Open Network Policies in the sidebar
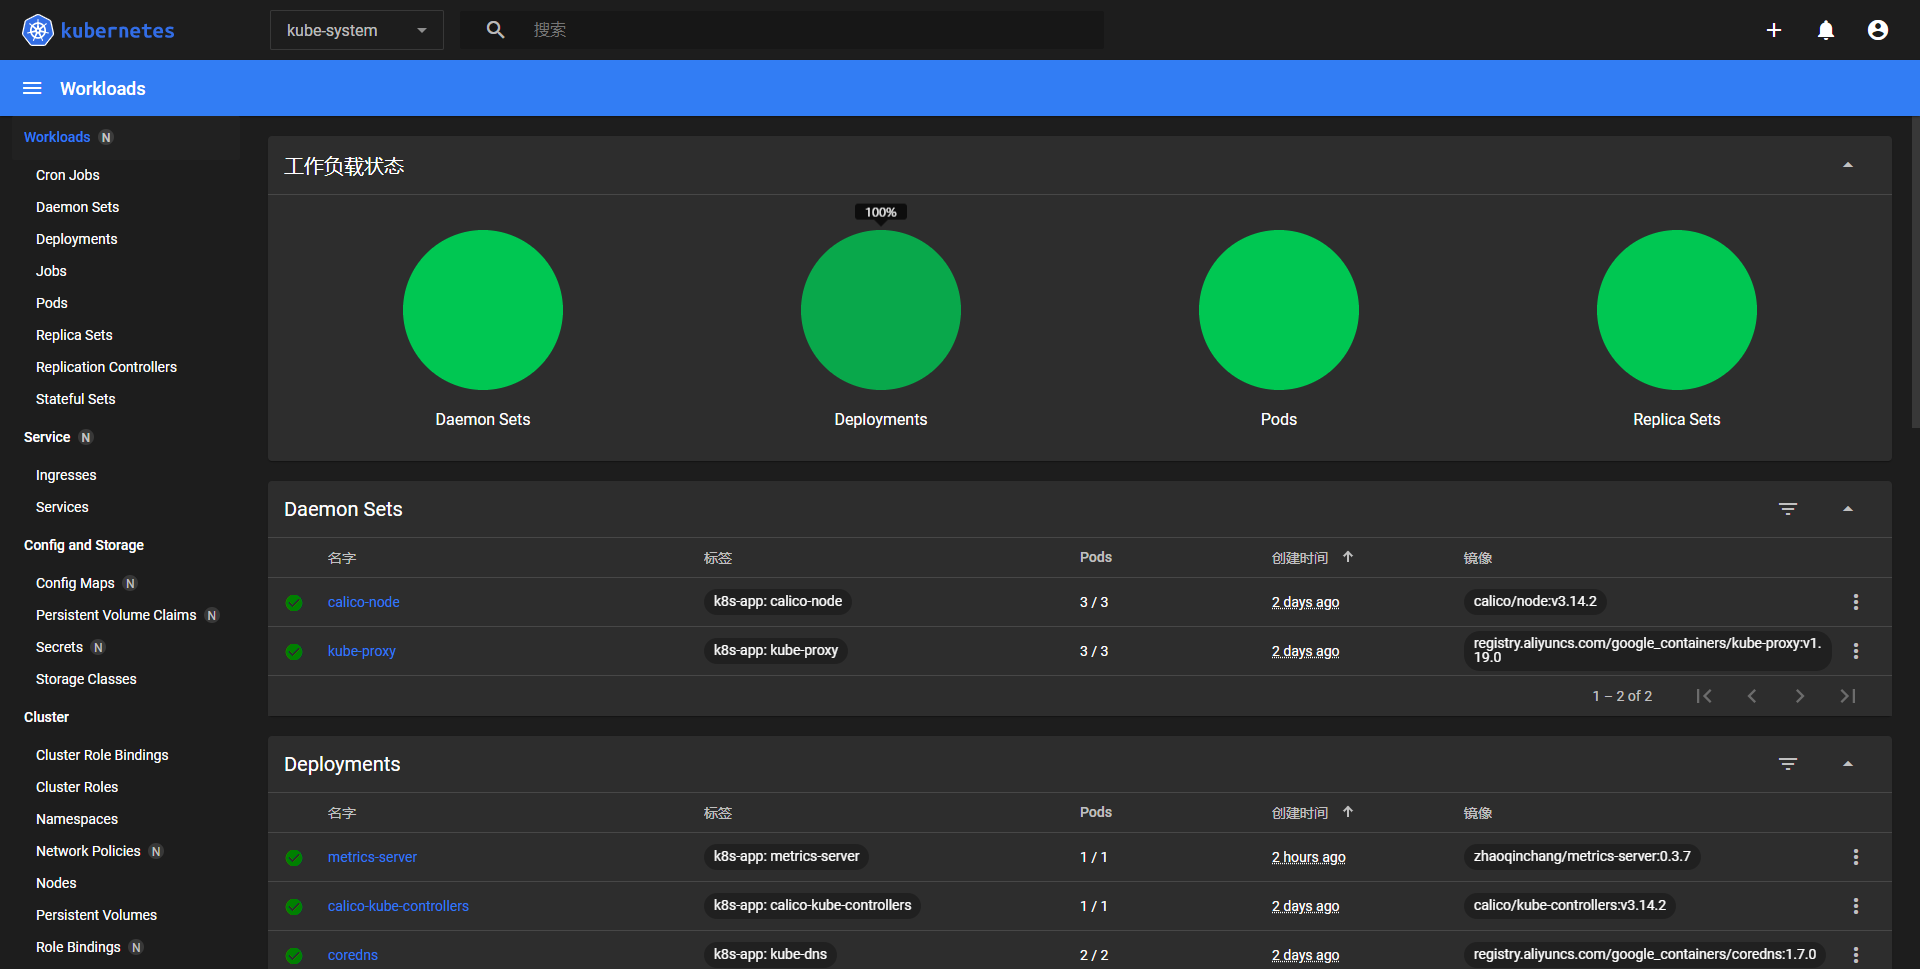This screenshot has width=1920, height=969. 88,851
